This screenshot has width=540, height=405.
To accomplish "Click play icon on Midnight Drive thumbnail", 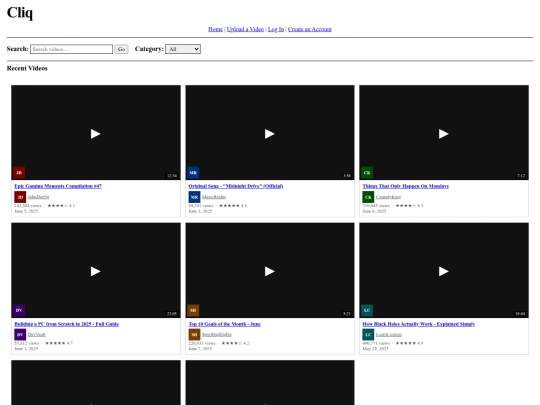I will coord(270,134).
